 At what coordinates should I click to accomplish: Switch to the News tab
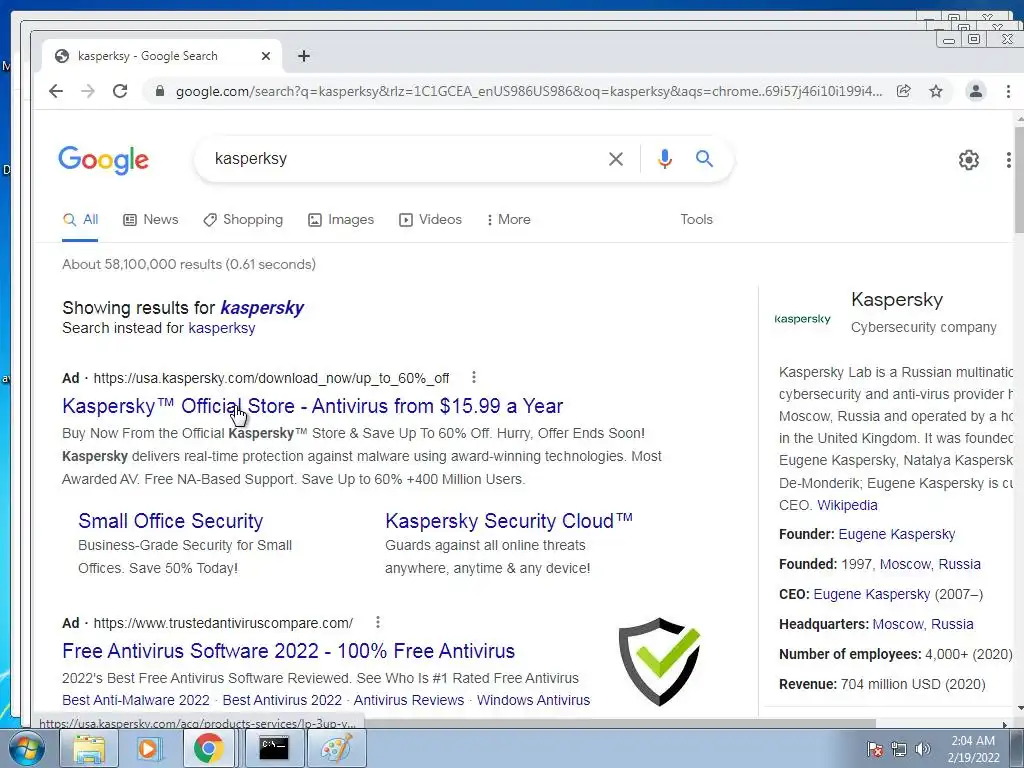[151, 219]
